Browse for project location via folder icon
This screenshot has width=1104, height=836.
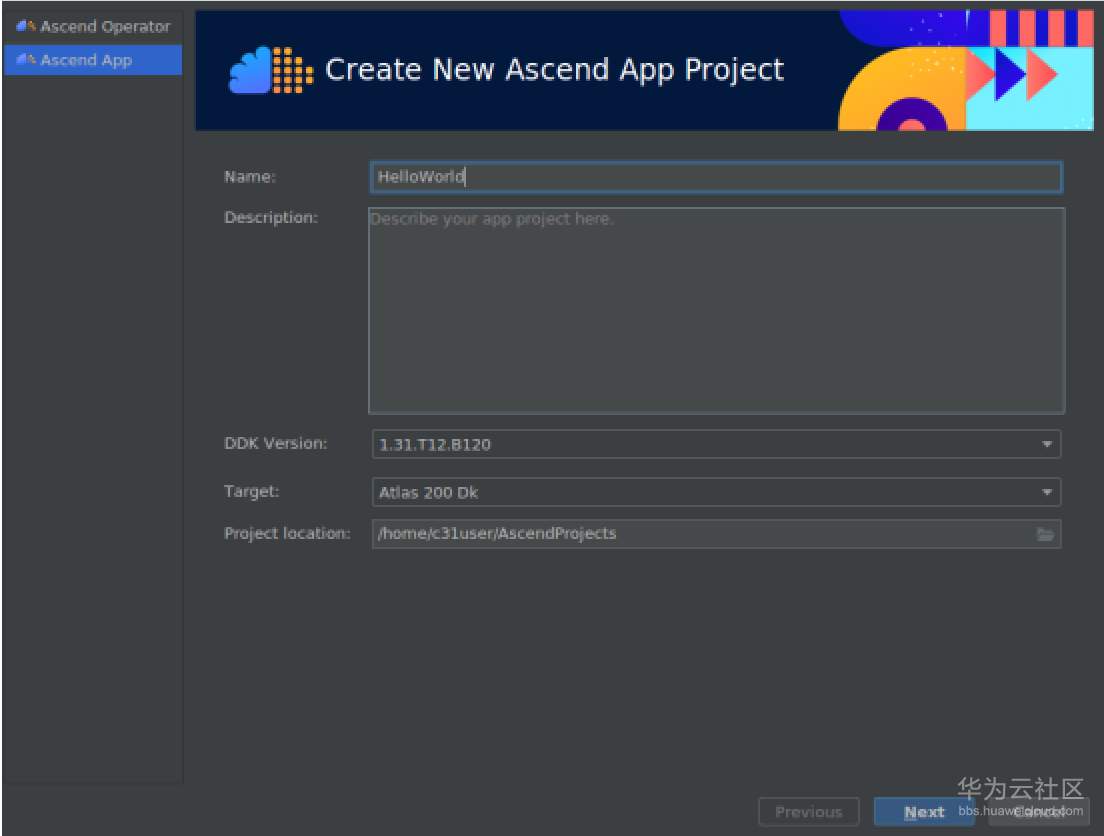(x=1045, y=534)
